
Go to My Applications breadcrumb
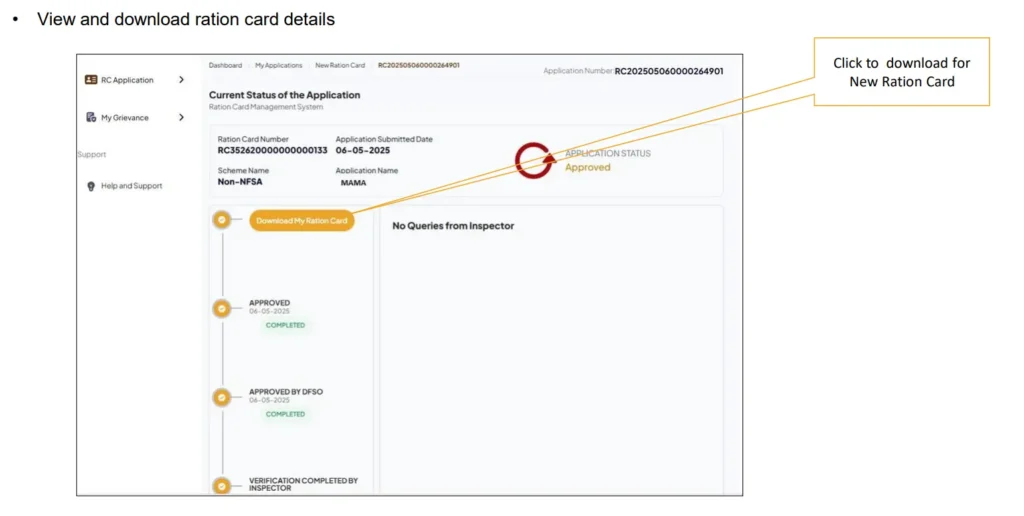pyautogui.click(x=279, y=65)
